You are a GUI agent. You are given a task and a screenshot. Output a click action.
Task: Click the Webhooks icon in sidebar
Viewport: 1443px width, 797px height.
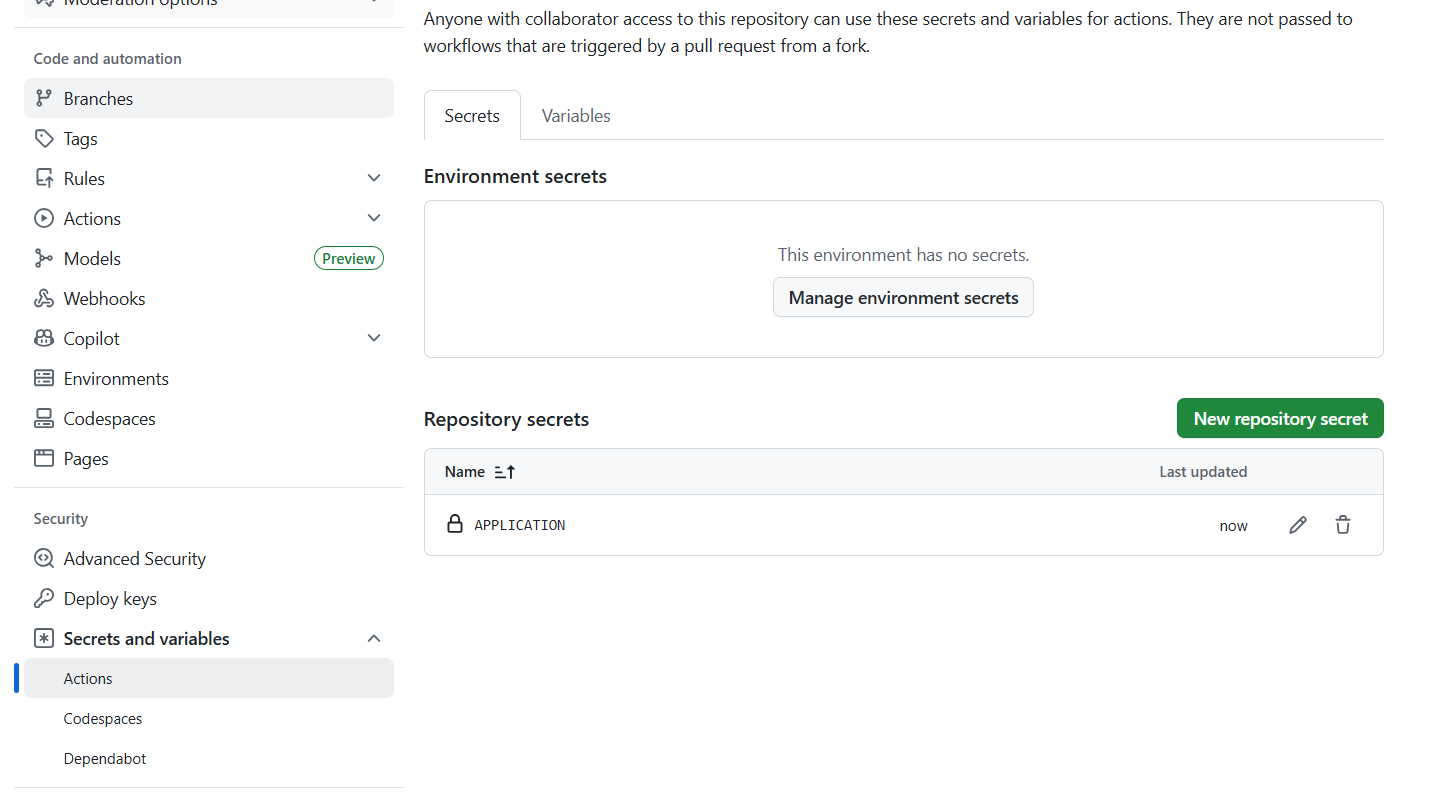(x=43, y=298)
